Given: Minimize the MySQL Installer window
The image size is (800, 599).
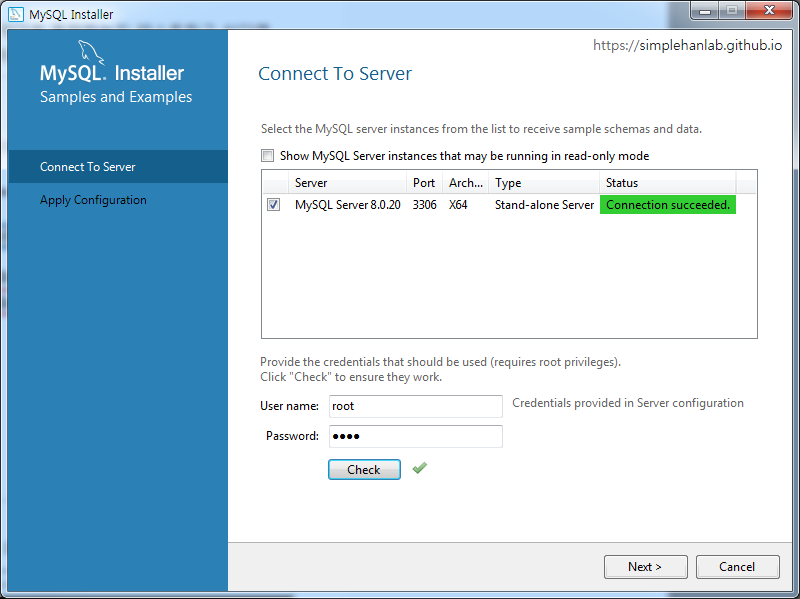Looking at the screenshot, I should (705, 11).
